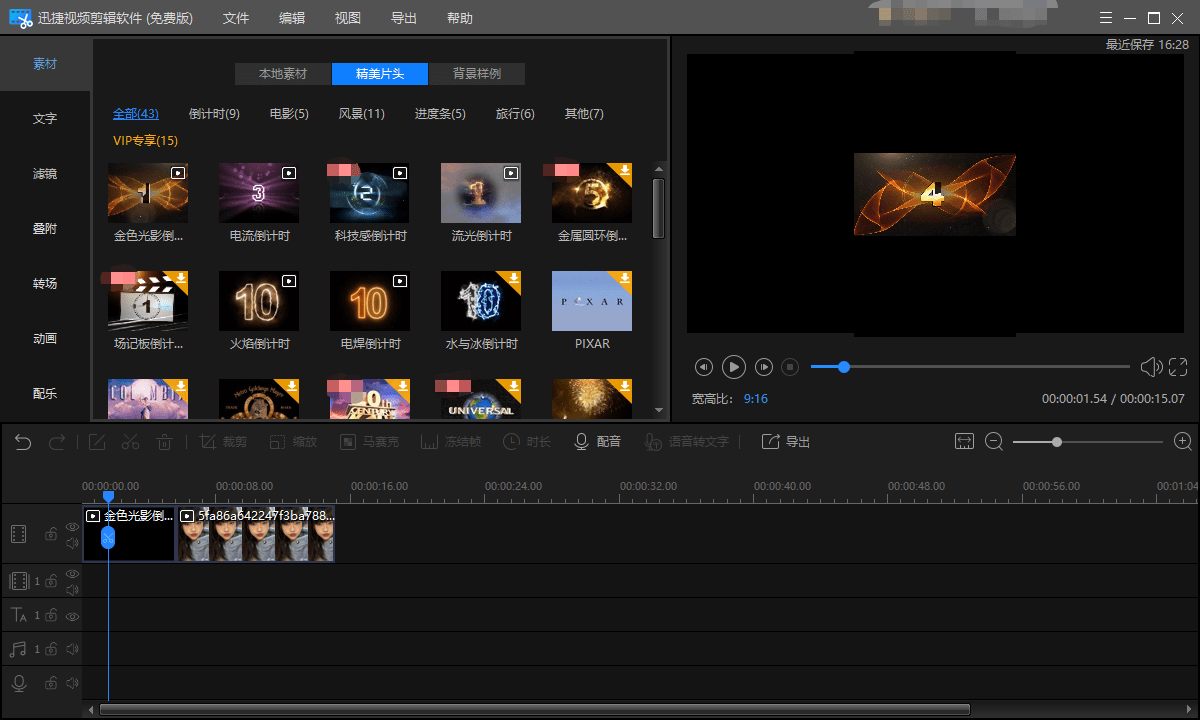
Task: Filter templates by 倒计时(9) category
Action: point(214,114)
